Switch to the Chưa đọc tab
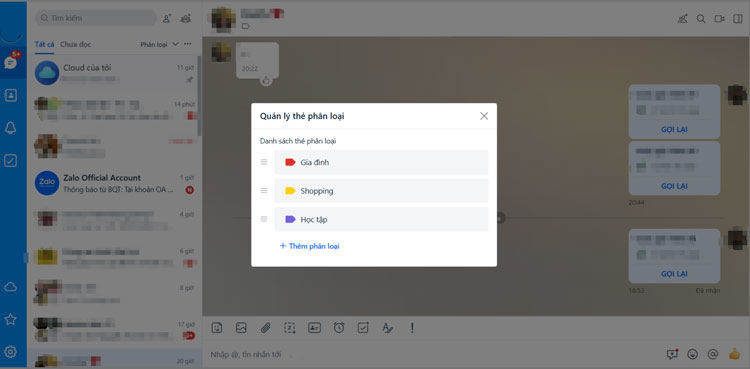750x369 pixels. pyautogui.click(x=76, y=44)
